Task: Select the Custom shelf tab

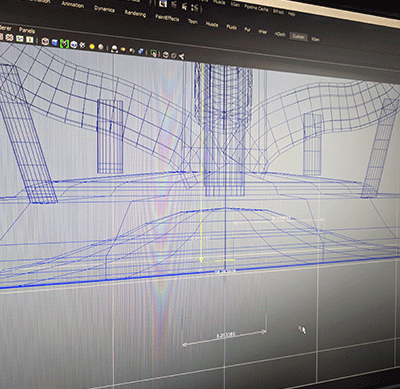Action: tap(298, 36)
